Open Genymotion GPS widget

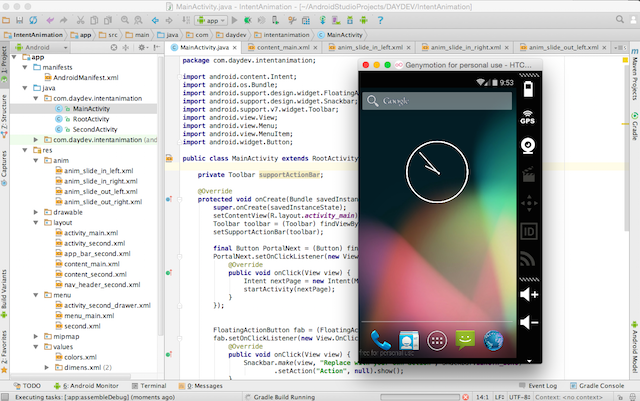pos(528,117)
